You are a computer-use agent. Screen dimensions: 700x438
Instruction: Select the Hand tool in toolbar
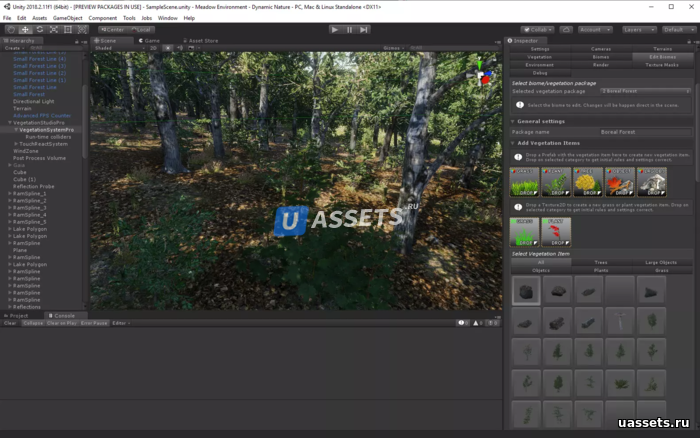[11, 29]
